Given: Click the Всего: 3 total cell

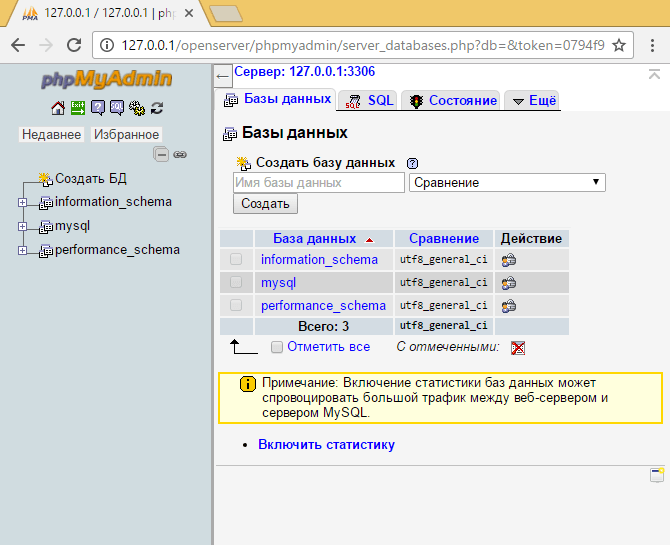Looking at the screenshot, I should click(323, 327).
